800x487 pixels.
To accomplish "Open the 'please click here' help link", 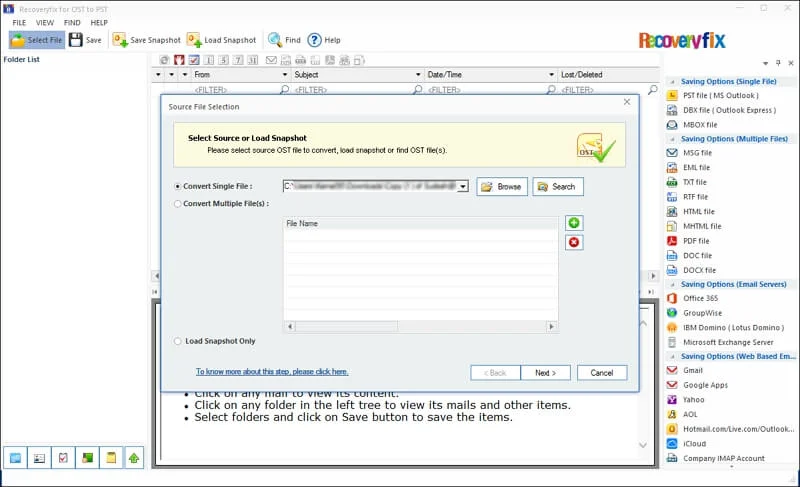I will coord(272,371).
